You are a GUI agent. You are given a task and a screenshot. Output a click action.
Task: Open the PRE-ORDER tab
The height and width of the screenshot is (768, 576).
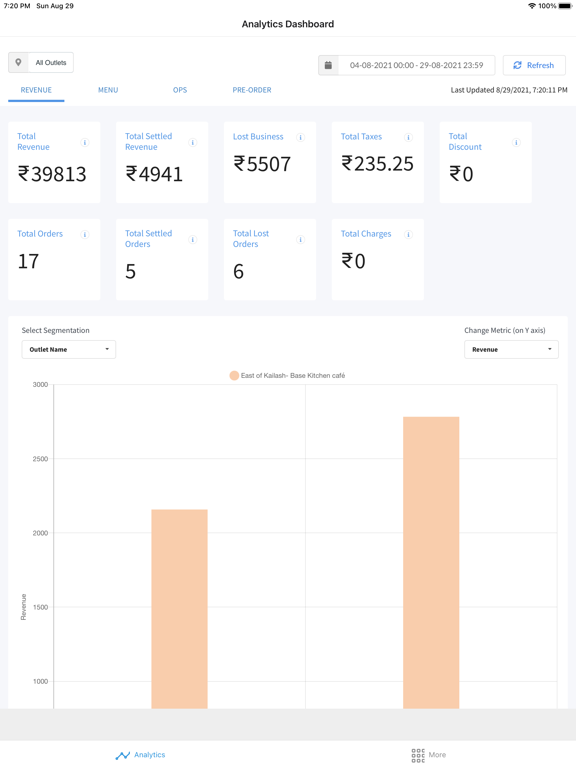[x=252, y=90]
